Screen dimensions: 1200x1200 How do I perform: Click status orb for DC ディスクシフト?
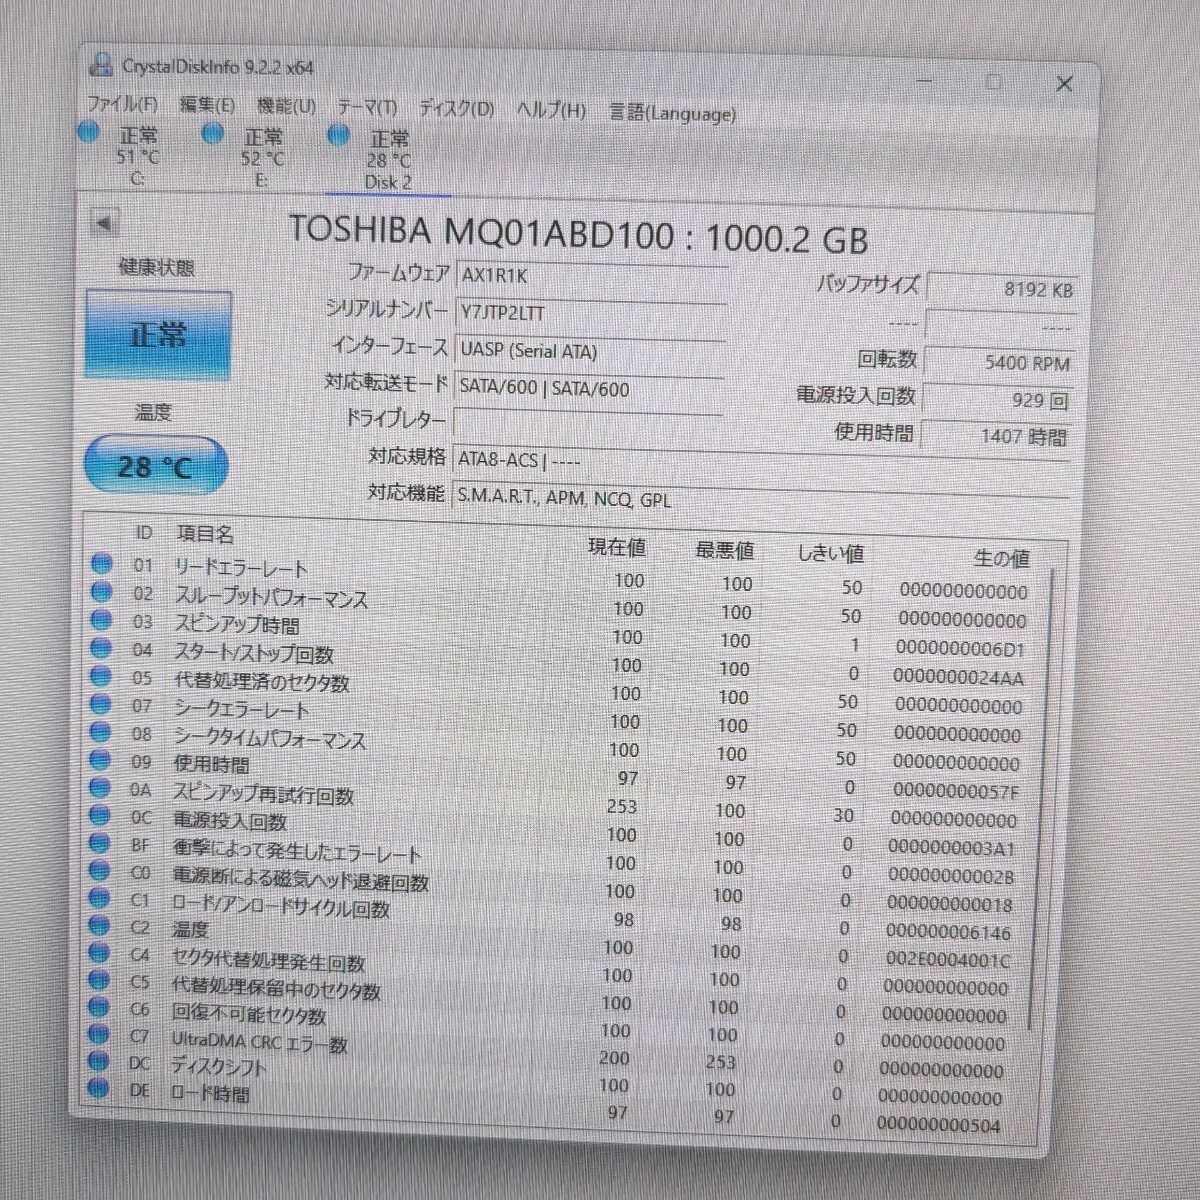coord(98,1061)
